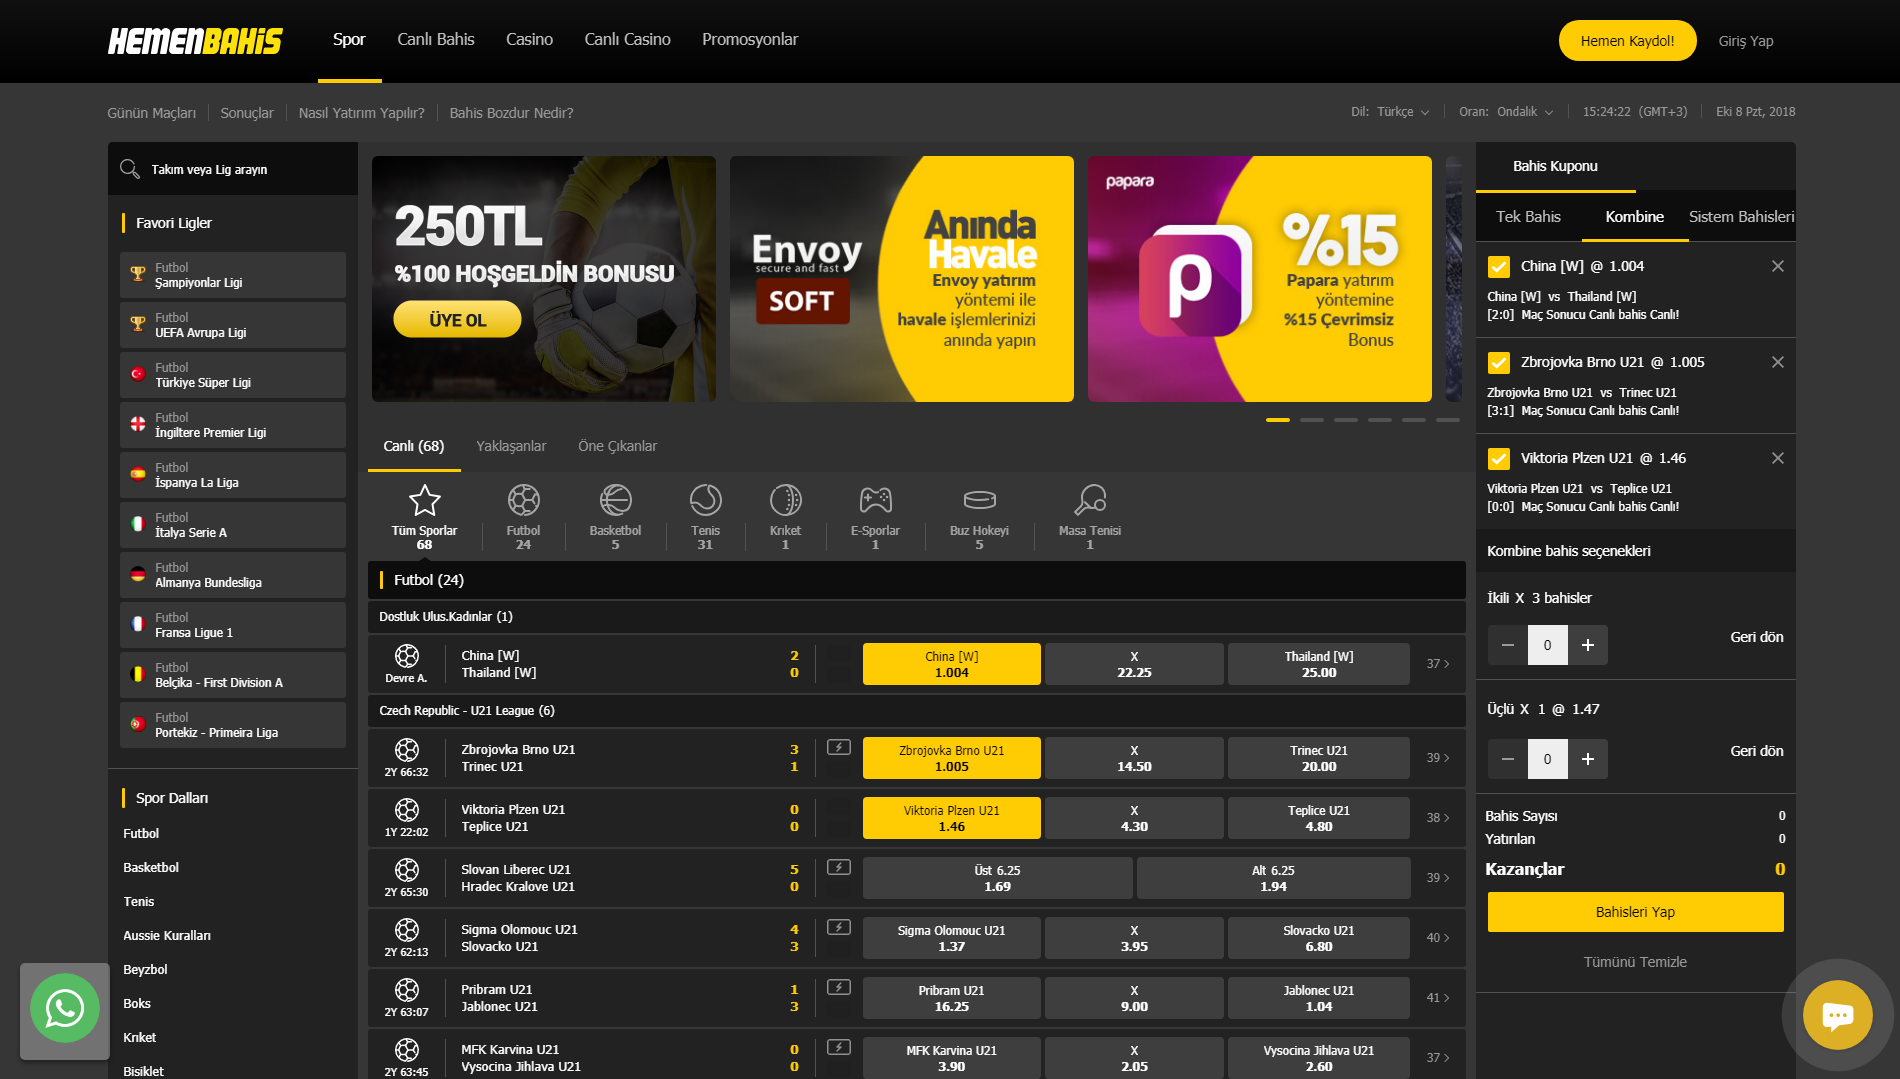
Task: Uncheck the China [W] bet checkbox
Action: (1498, 266)
